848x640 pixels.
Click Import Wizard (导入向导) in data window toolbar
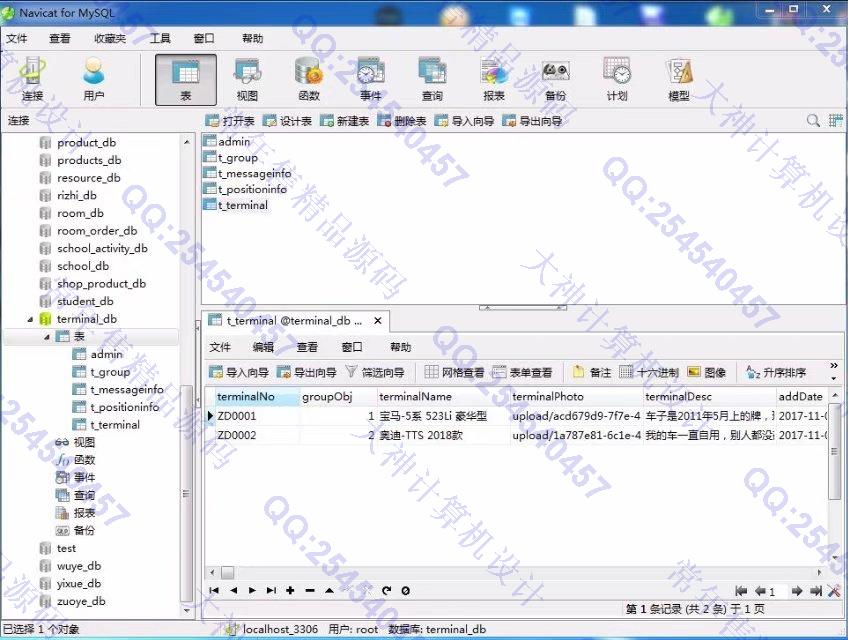239,372
